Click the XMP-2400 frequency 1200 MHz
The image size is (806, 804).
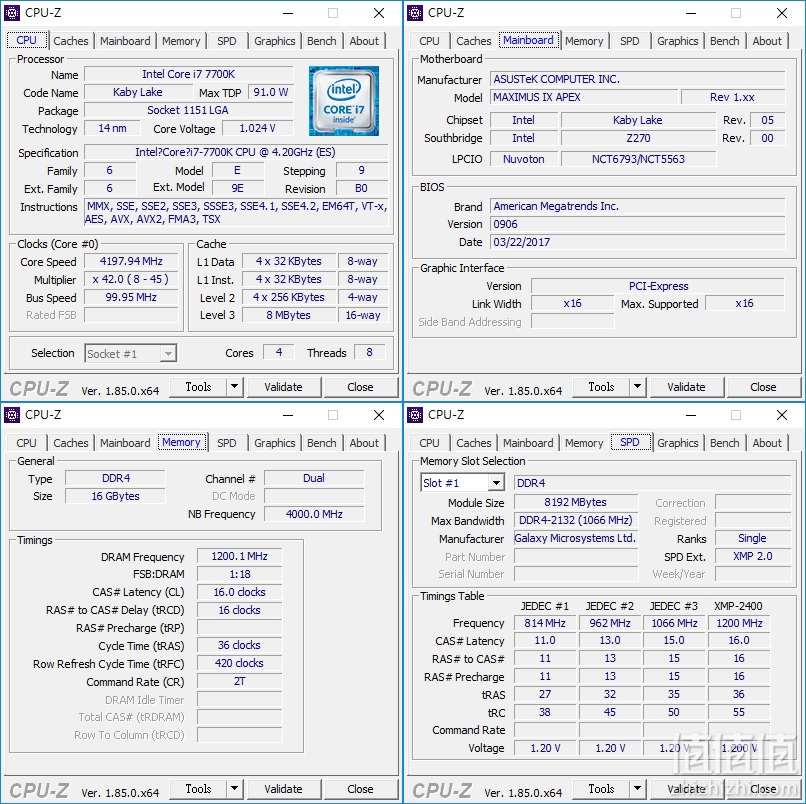coord(739,623)
